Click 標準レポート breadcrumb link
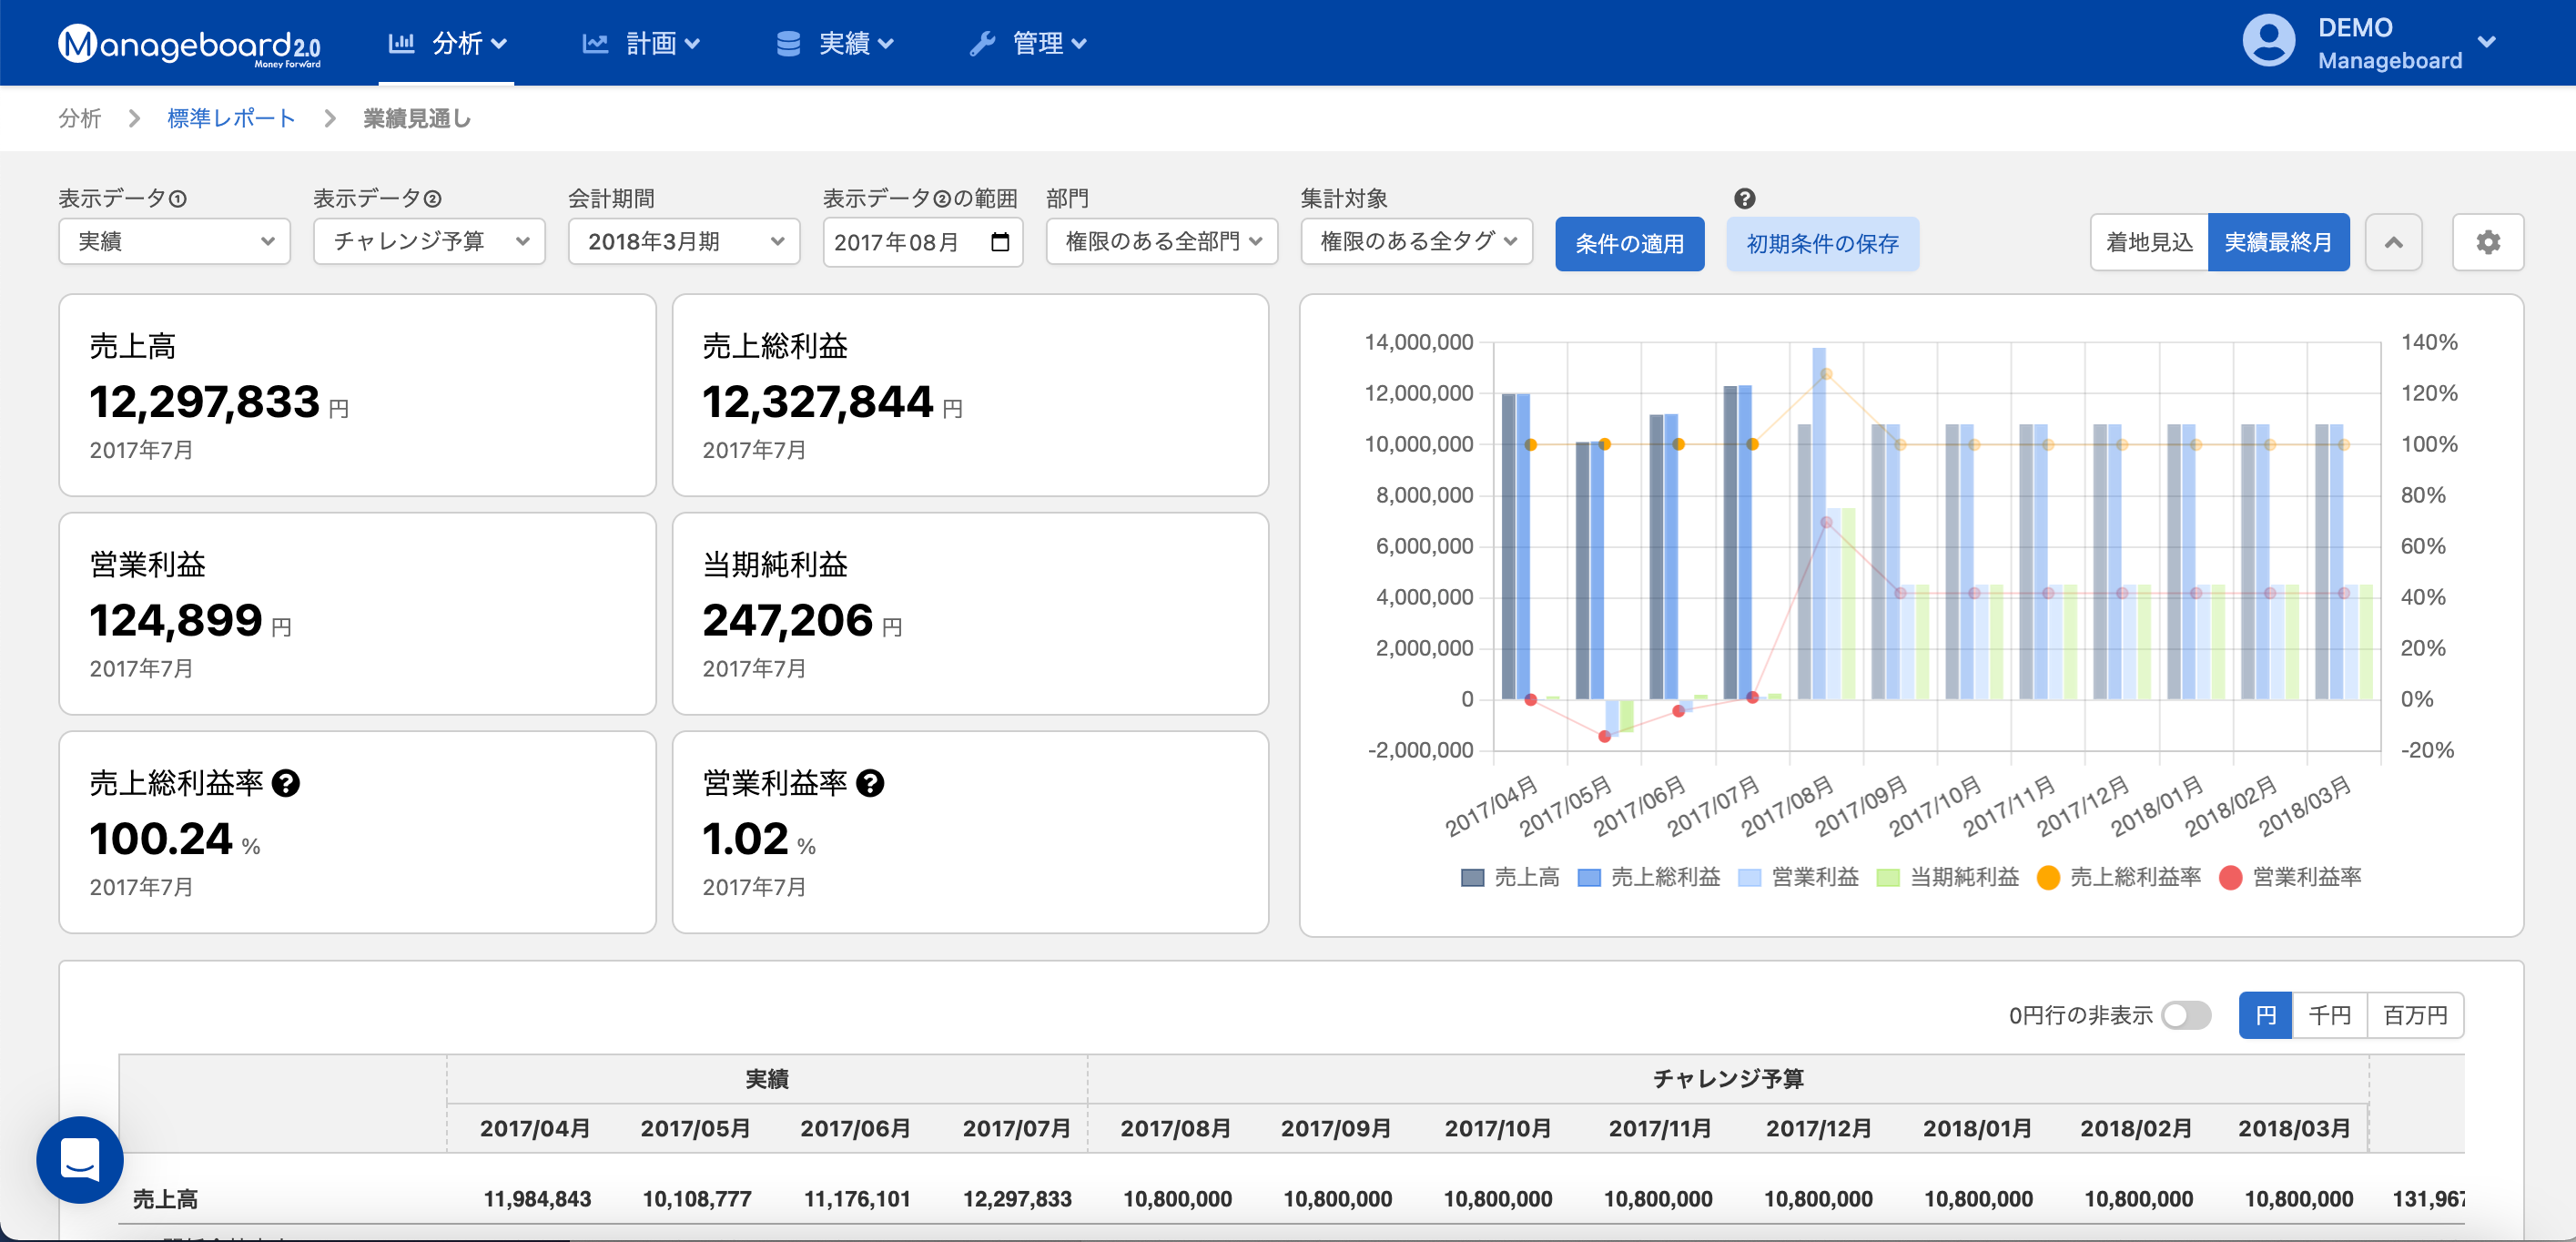 tap(231, 118)
